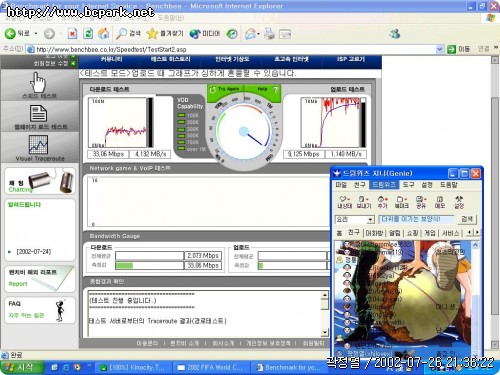Open the address bar URL dropdown
This screenshot has width=500, height=375.
point(440,49)
